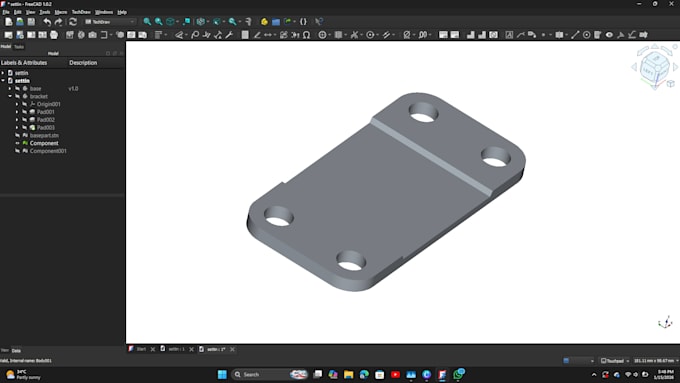Open the Help menu
The image size is (680, 383).
pyautogui.click(x=122, y=12)
